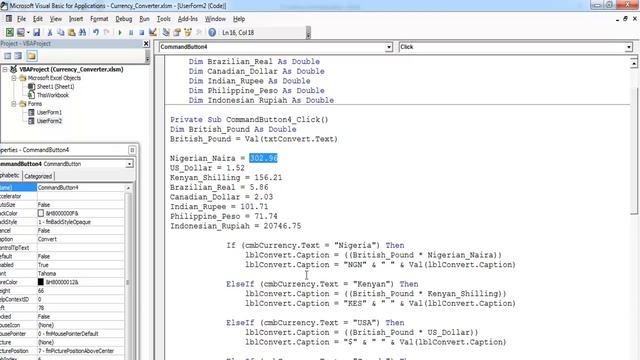The width and height of the screenshot is (640, 360).
Task: Click the VBA system menu icon beside File
Action: pyautogui.click(x=9, y=19)
